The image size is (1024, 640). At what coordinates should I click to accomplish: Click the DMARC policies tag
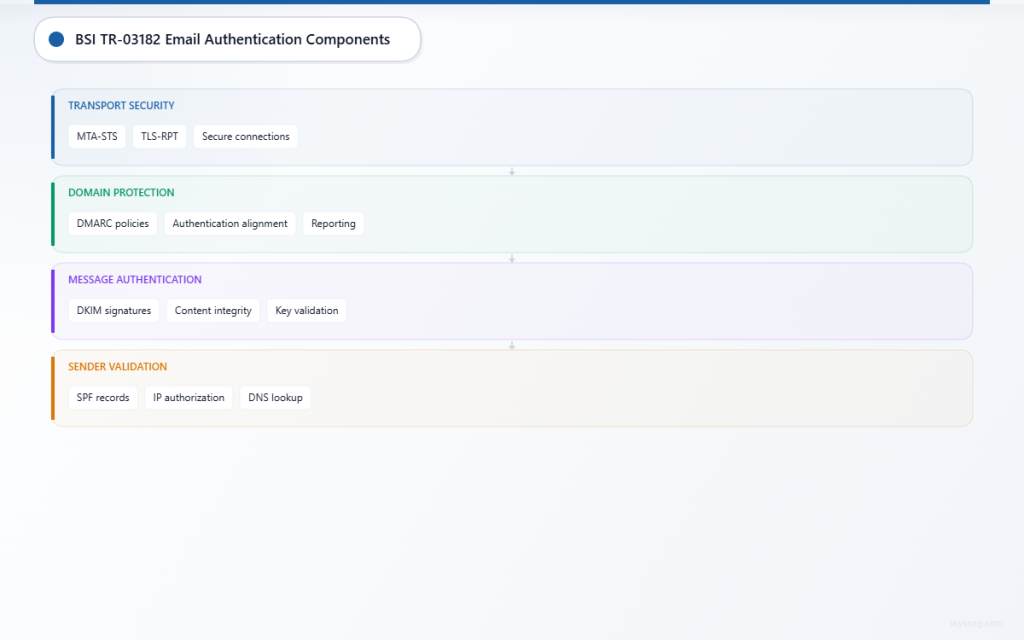[112, 223]
